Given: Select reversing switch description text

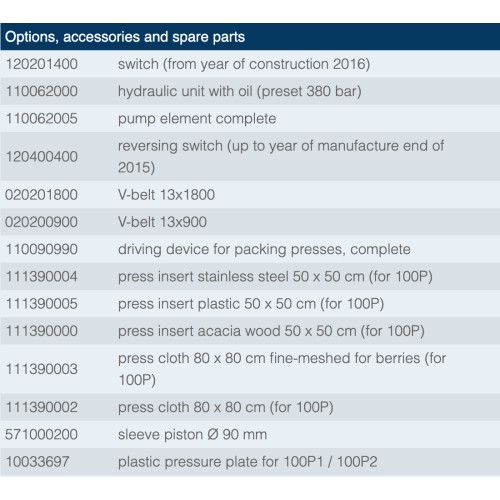Looking at the screenshot, I should coord(281,157).
